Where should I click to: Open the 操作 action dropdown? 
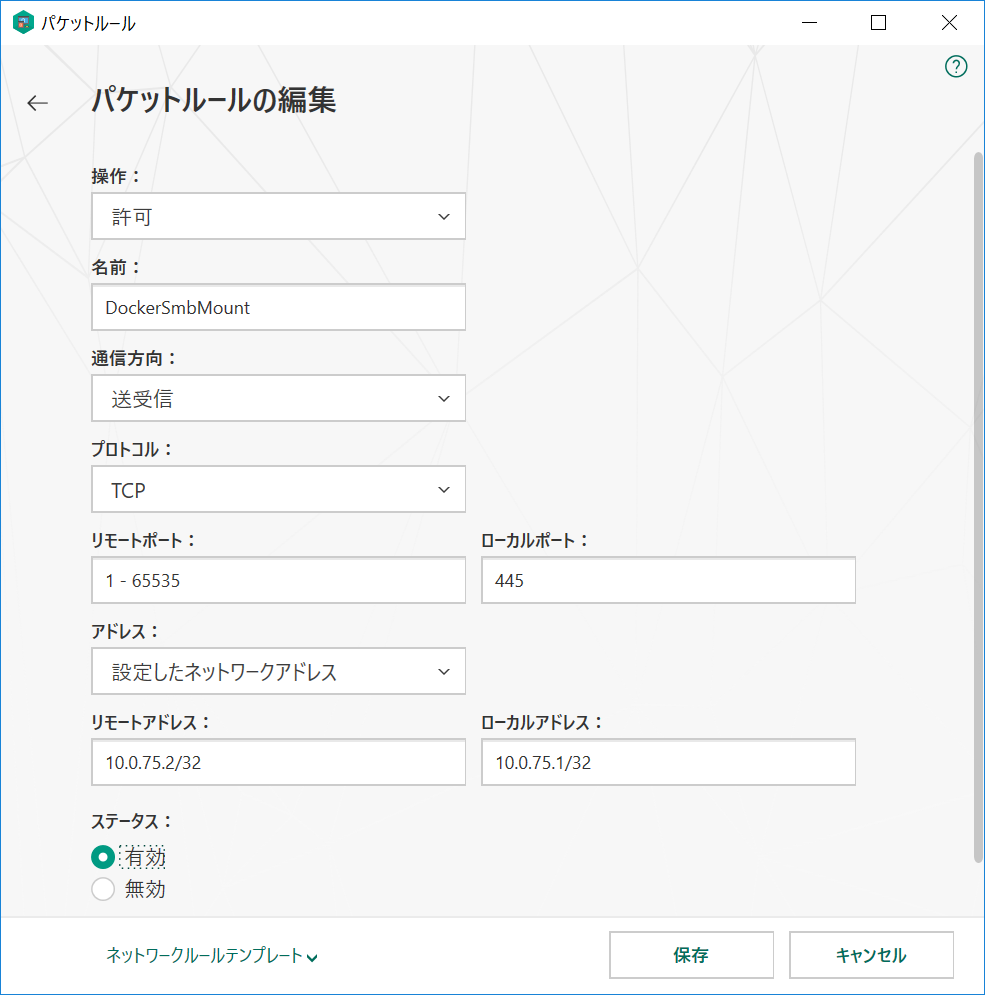[x=278, y=216]
